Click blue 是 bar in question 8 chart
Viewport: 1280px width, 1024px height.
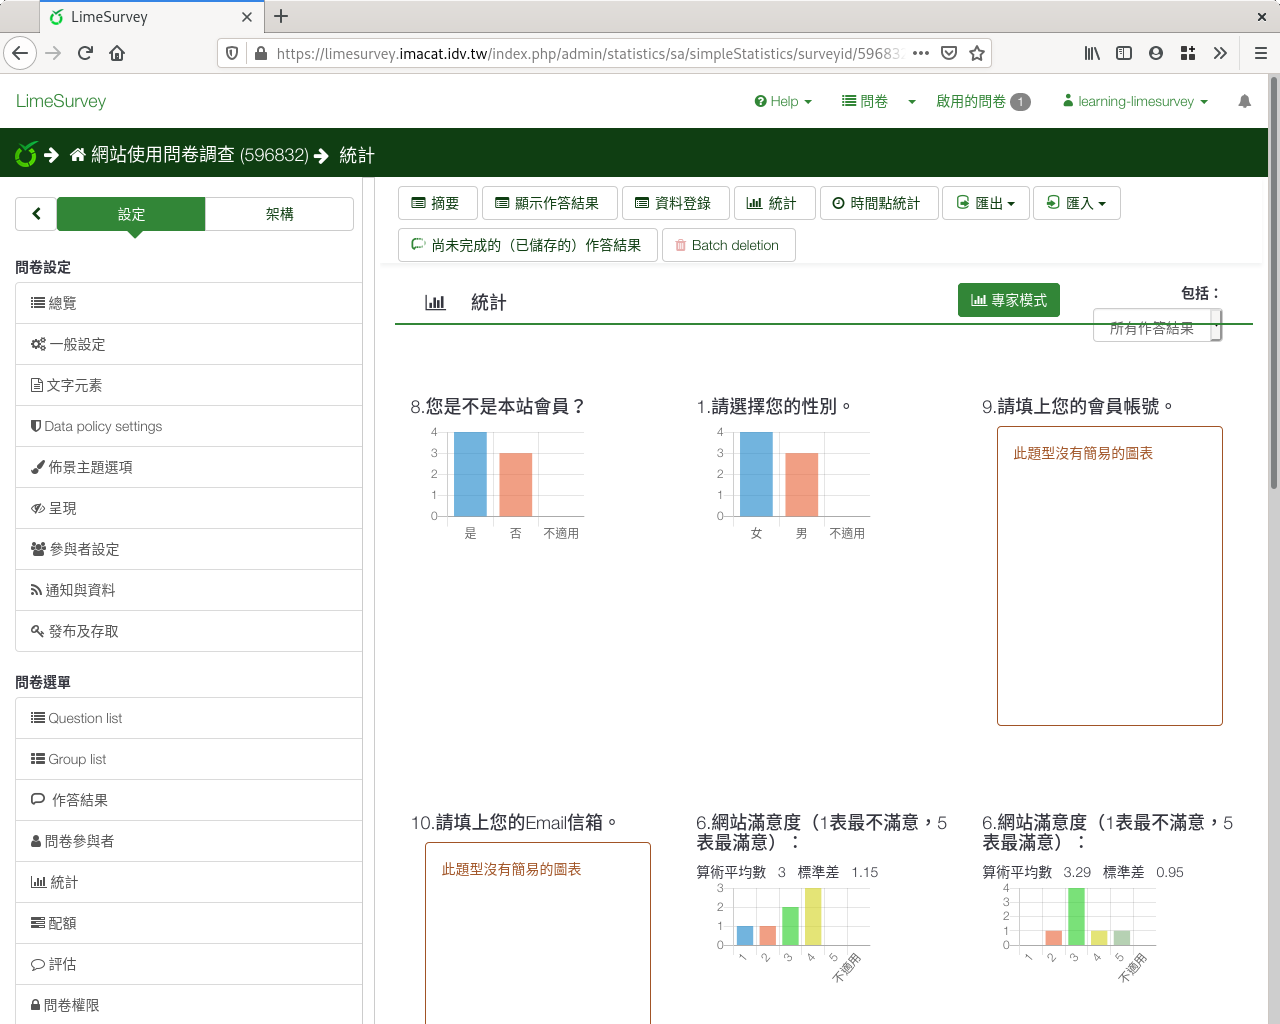tap(470, 474)
